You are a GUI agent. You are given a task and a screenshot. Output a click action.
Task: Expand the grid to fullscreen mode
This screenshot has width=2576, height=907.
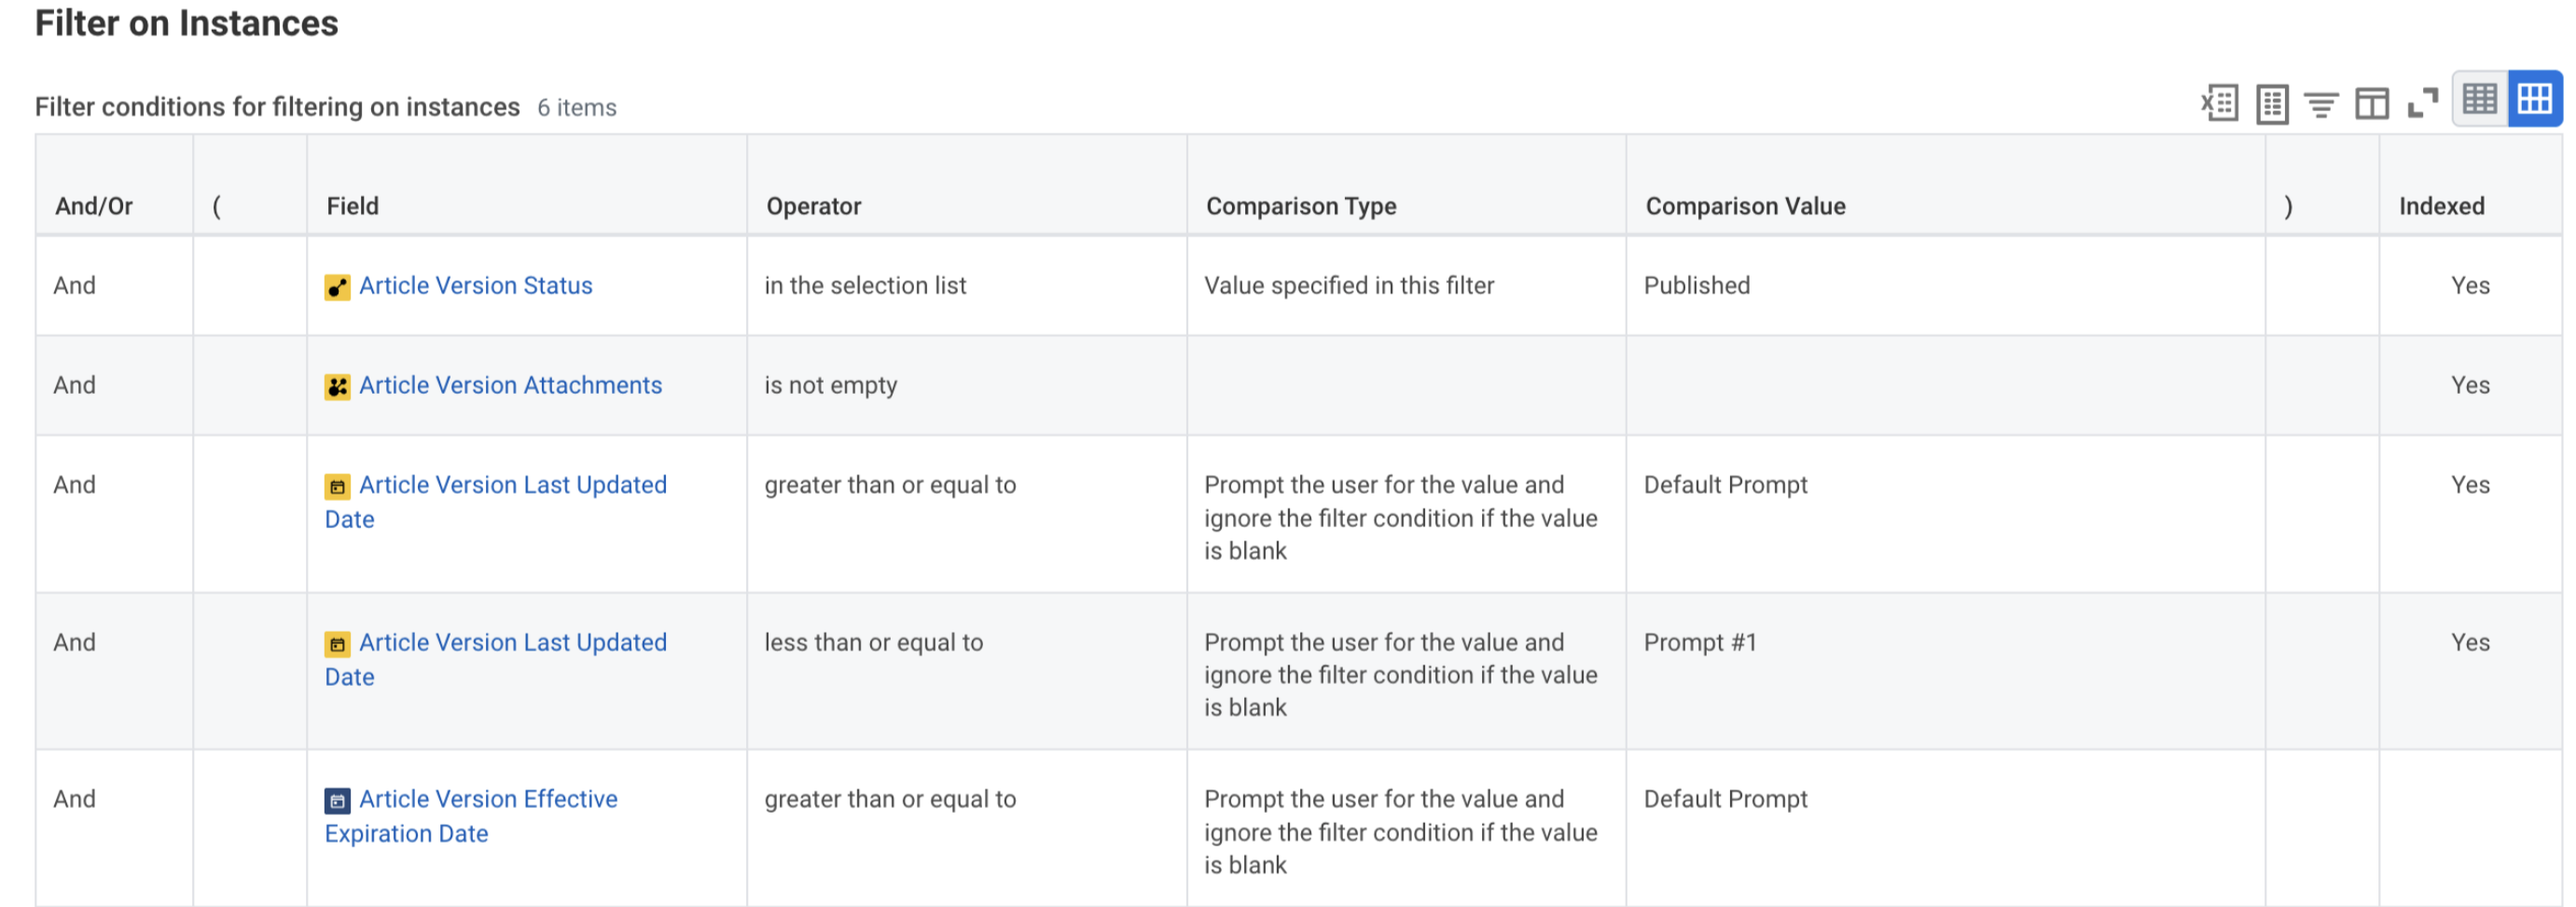(x=2422, y=103)
